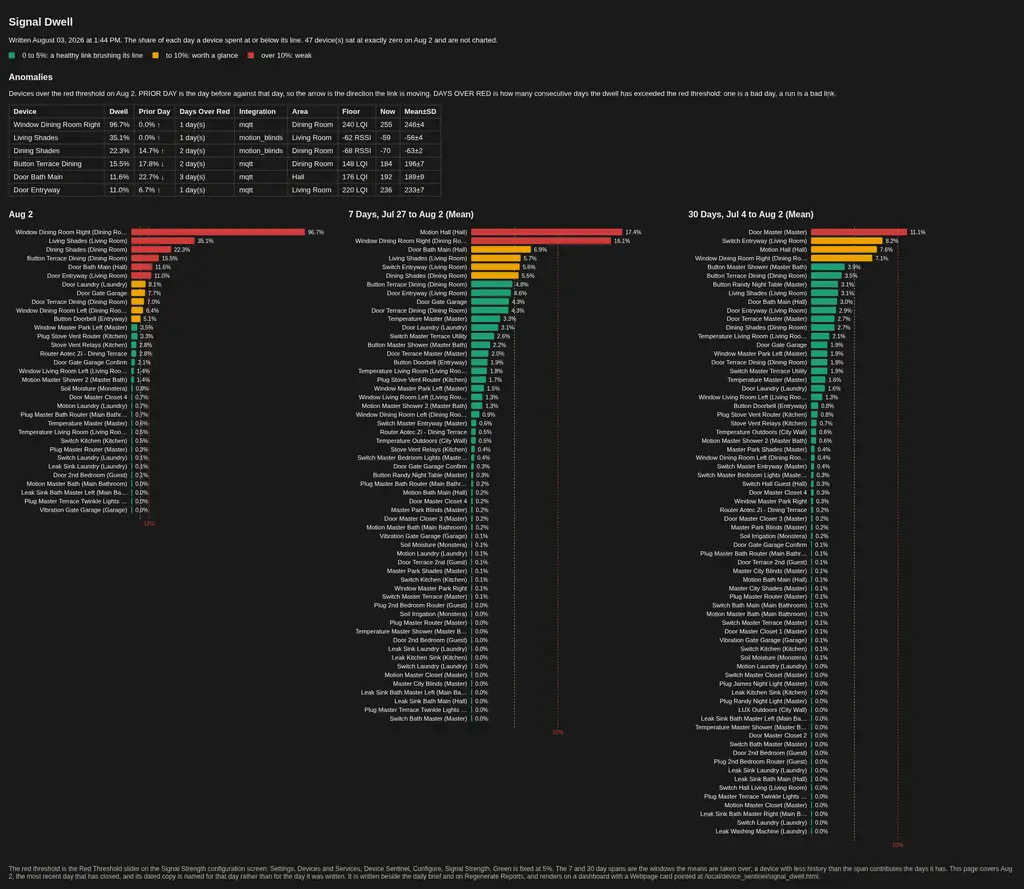Click the 6.9% Door Bath Main value label
1024x889 pixels.
click(x=540, y=250)
